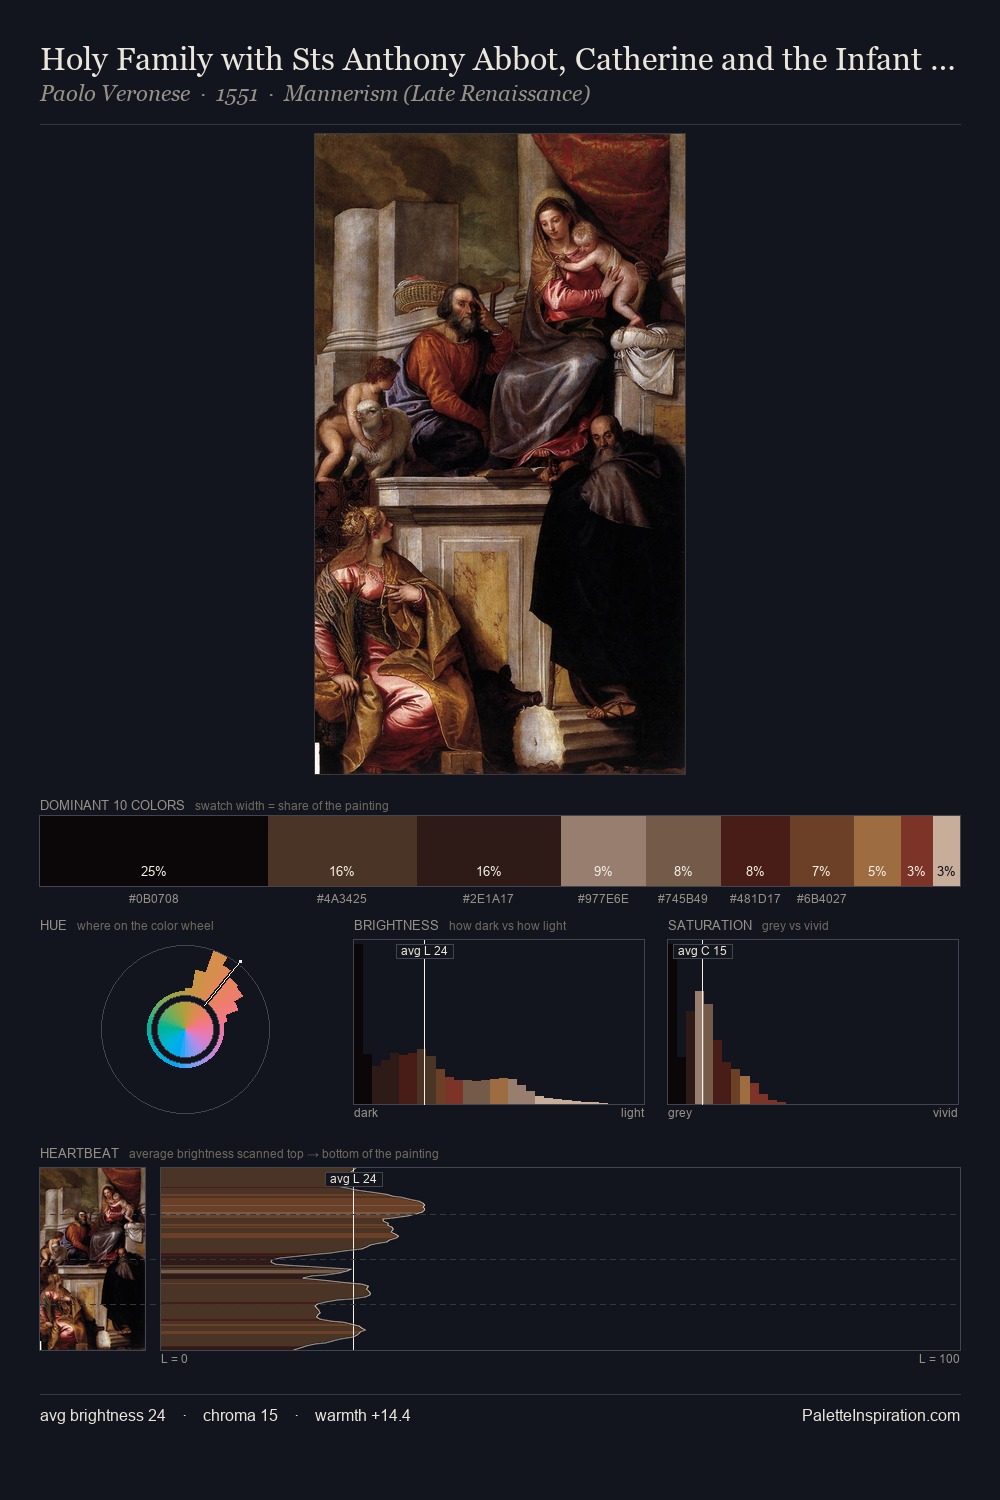Viewport: 1000px width, 1500px height.
Task: Click the 3% reddish-brown swatch
Action: pos(917,851)
